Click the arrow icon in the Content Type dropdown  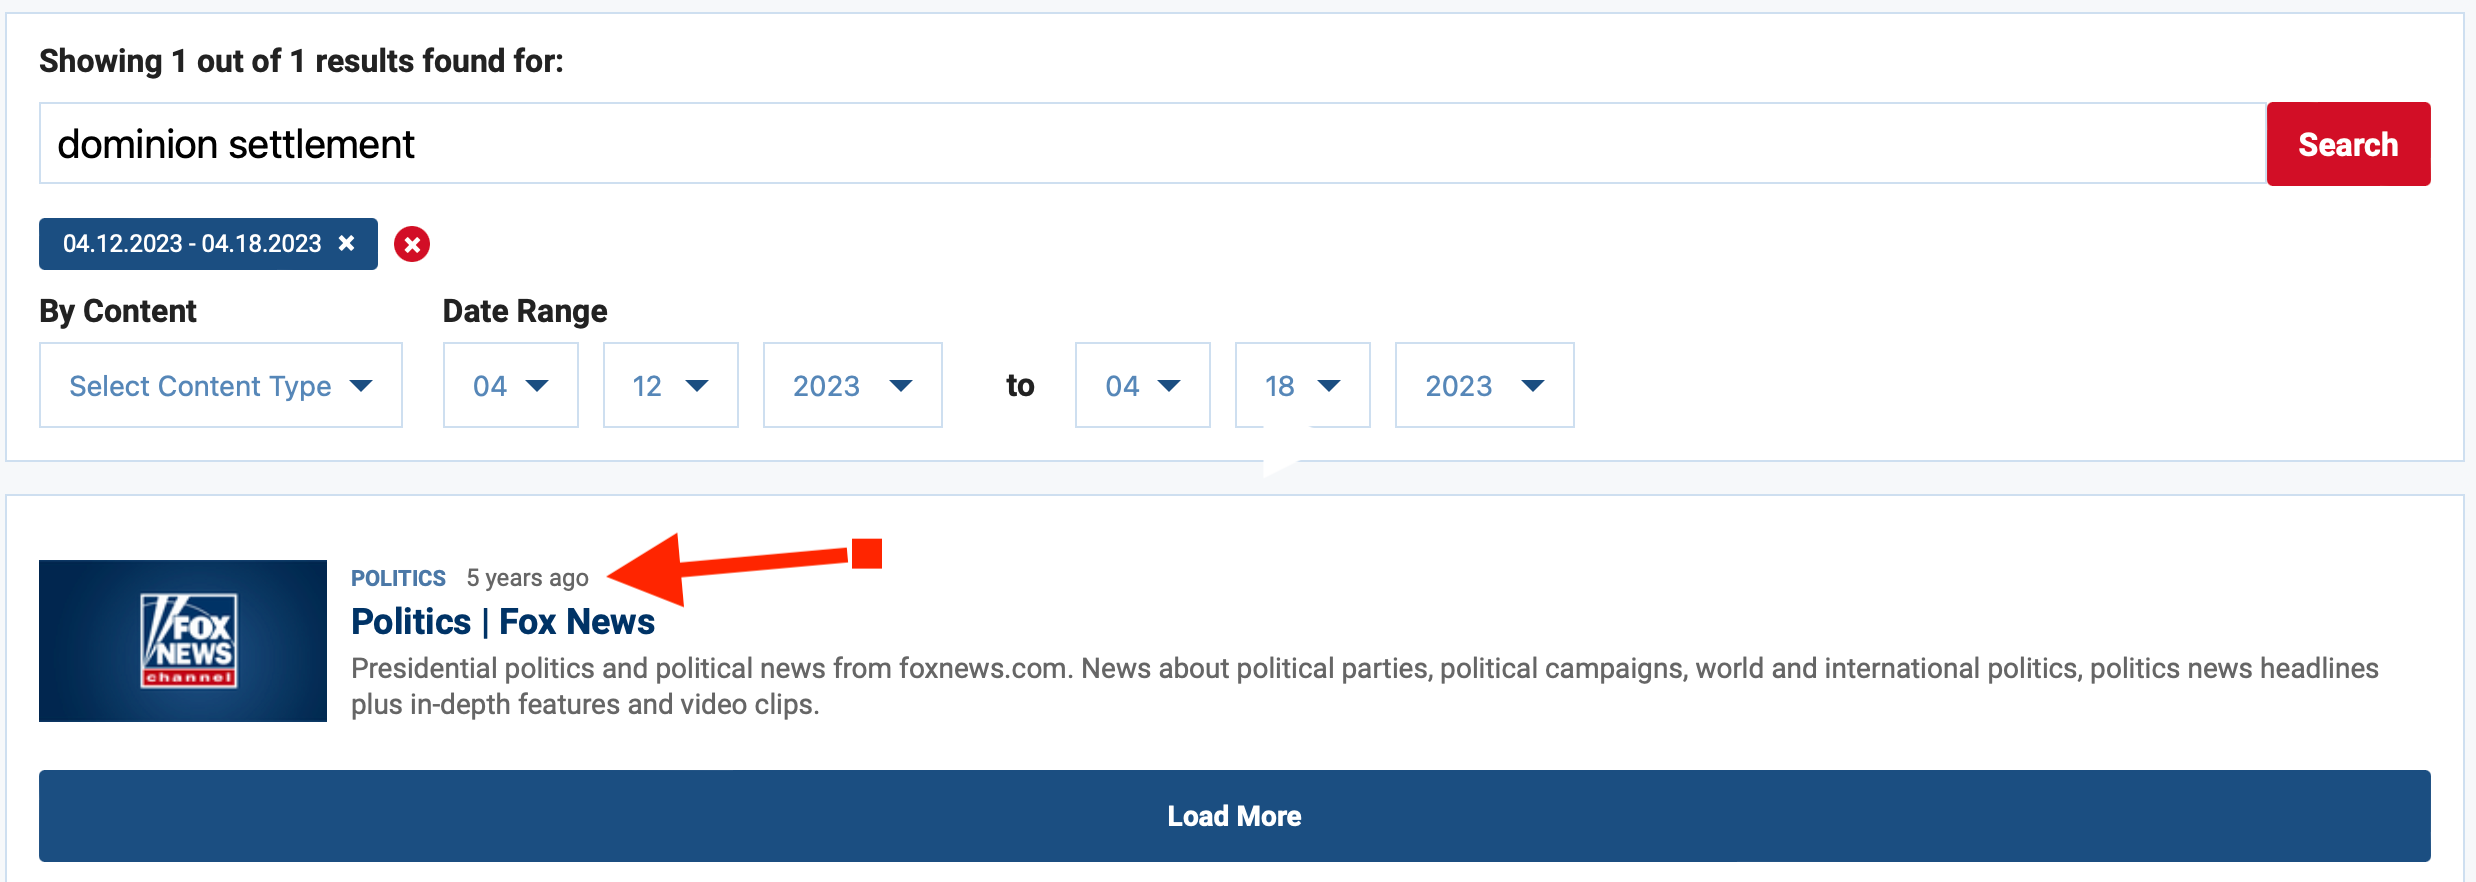361,386
